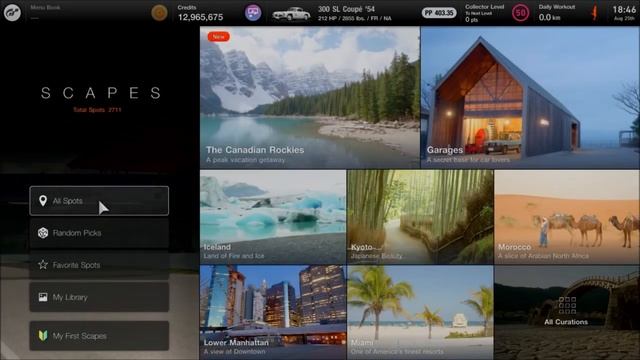Select the Iceland curation thumbnail
This screenshot has height=360, width=640.
click(x=273, y=217)
